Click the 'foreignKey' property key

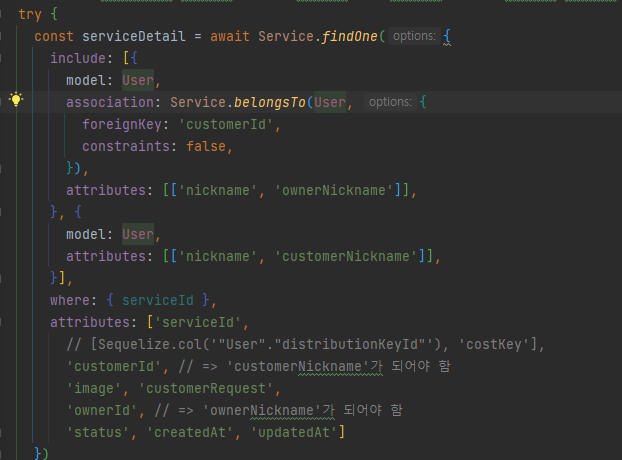[x=122, y=125]
